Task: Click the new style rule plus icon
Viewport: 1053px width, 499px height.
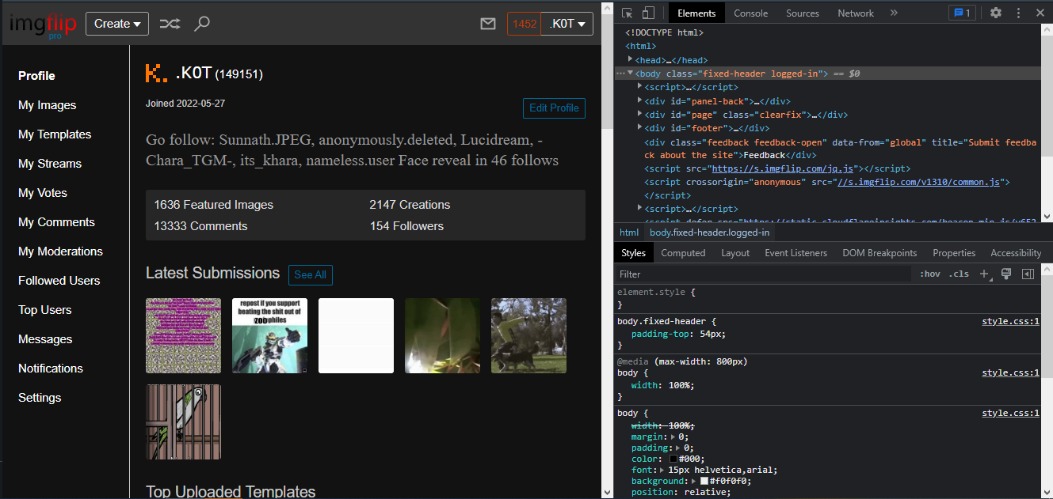Action: (x=984, y=274)
